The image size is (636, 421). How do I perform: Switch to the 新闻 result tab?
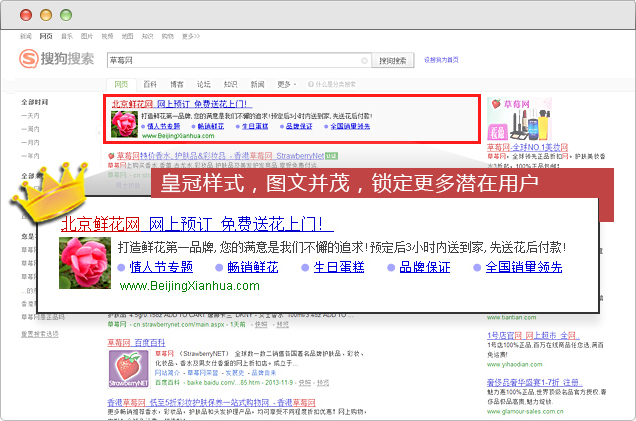[257, 84]
